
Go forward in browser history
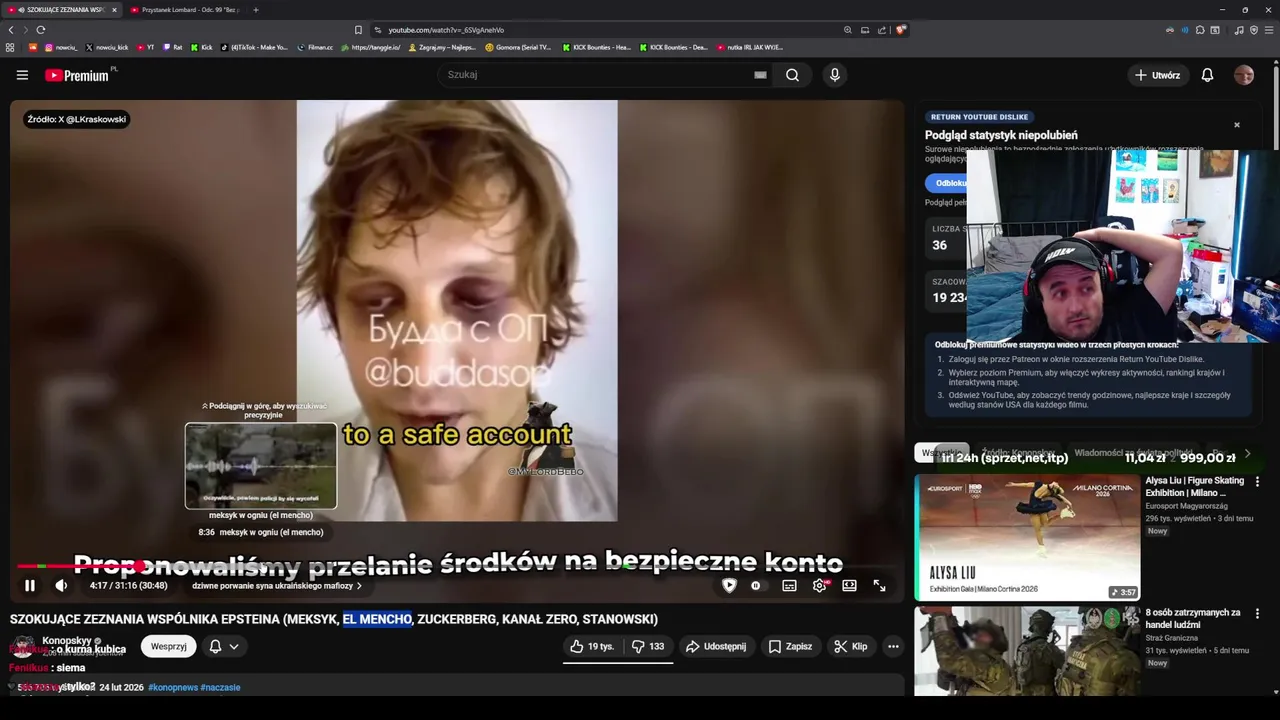[25, 30]
